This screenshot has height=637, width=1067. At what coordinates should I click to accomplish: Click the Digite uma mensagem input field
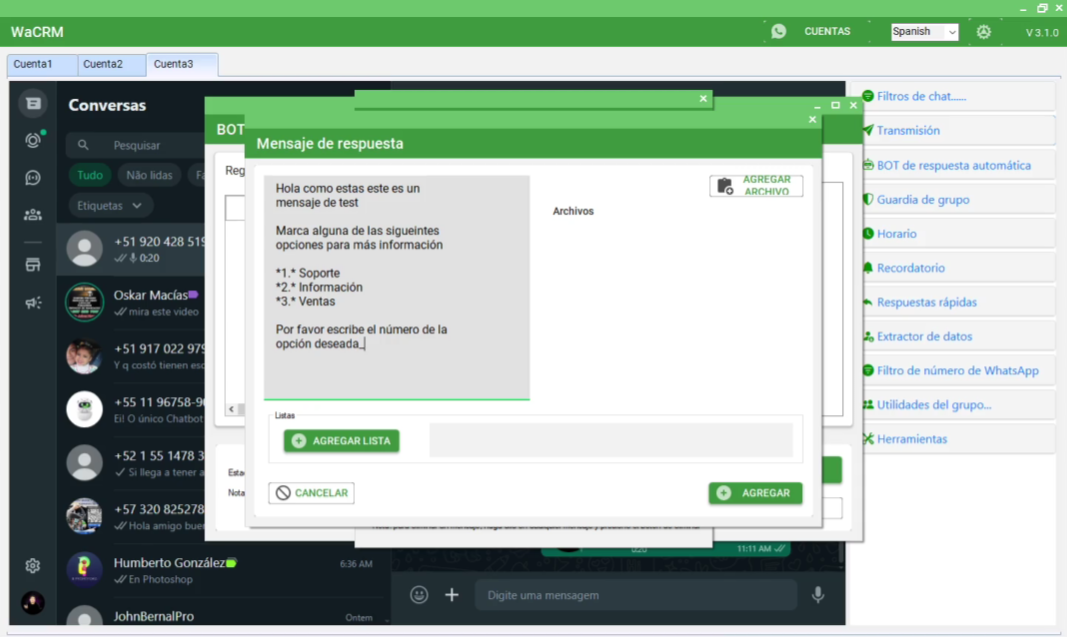tap(635, 594)
